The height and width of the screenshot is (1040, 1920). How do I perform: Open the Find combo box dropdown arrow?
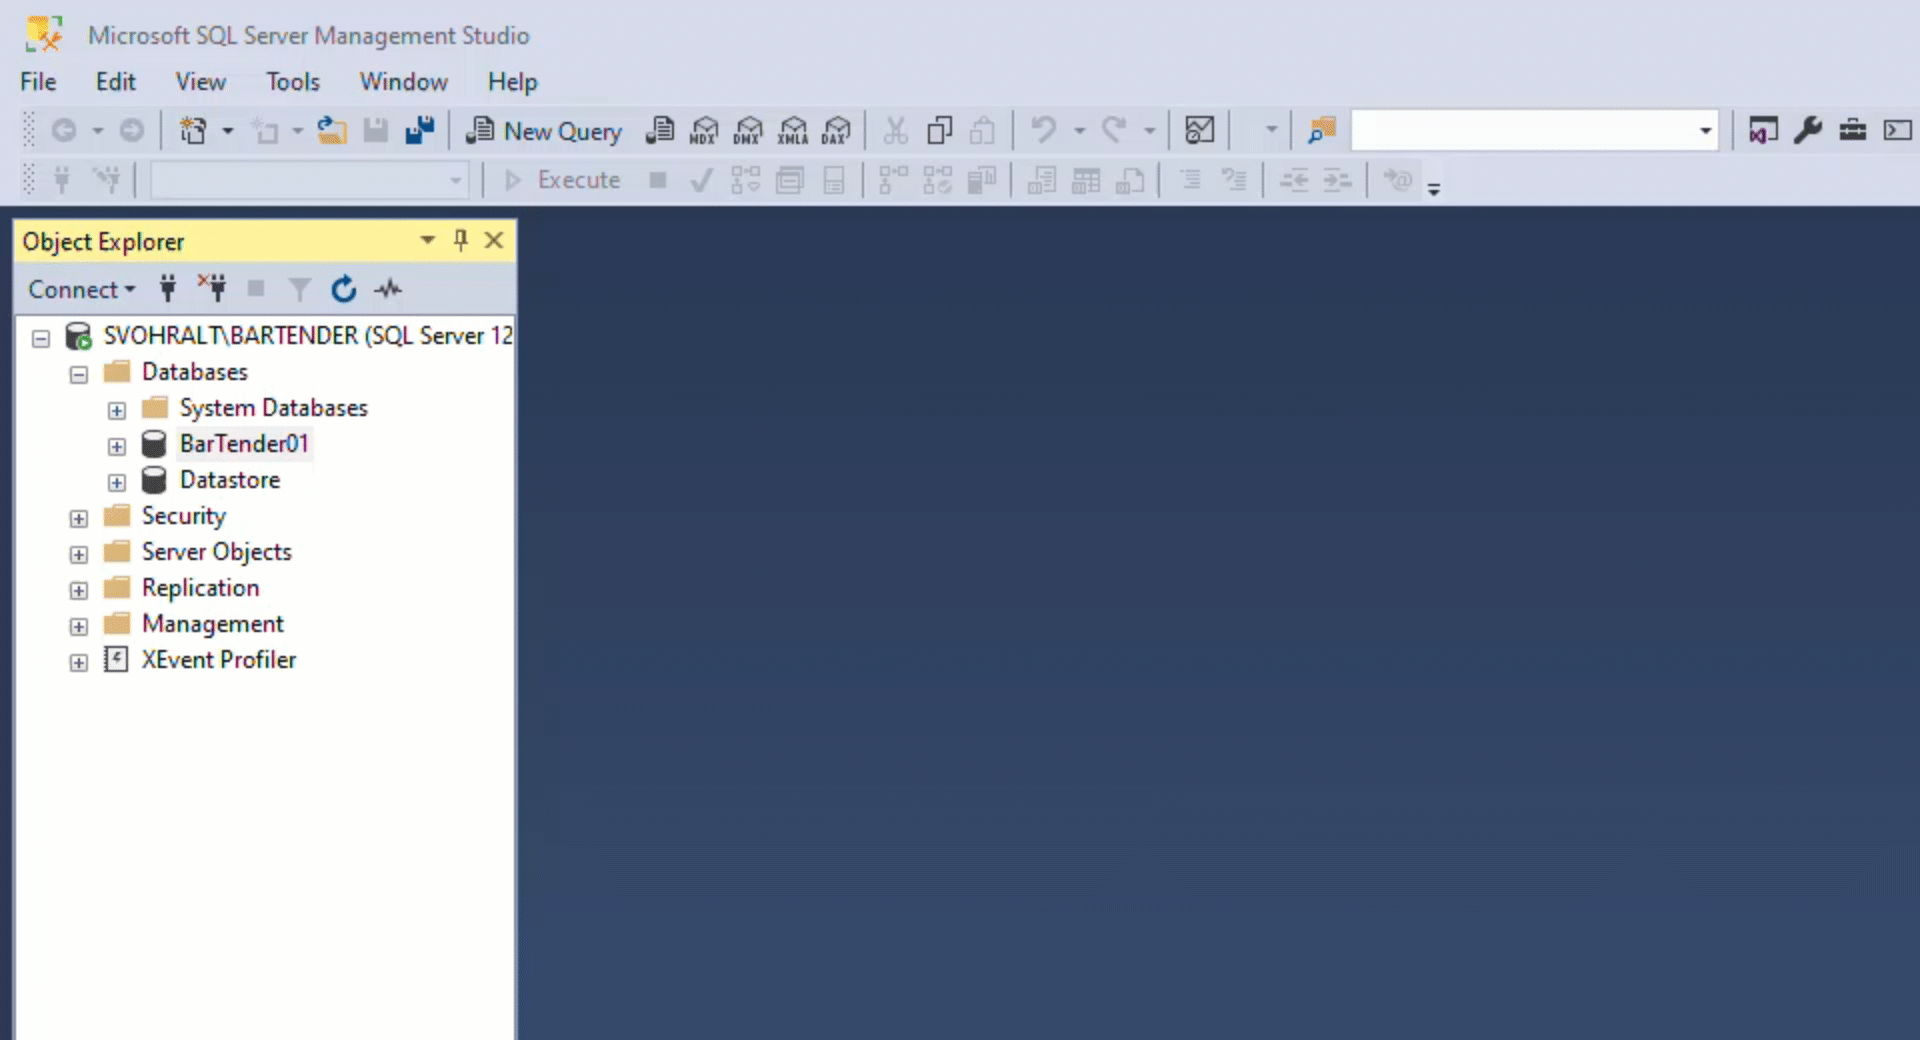(x=1705, y=131)
